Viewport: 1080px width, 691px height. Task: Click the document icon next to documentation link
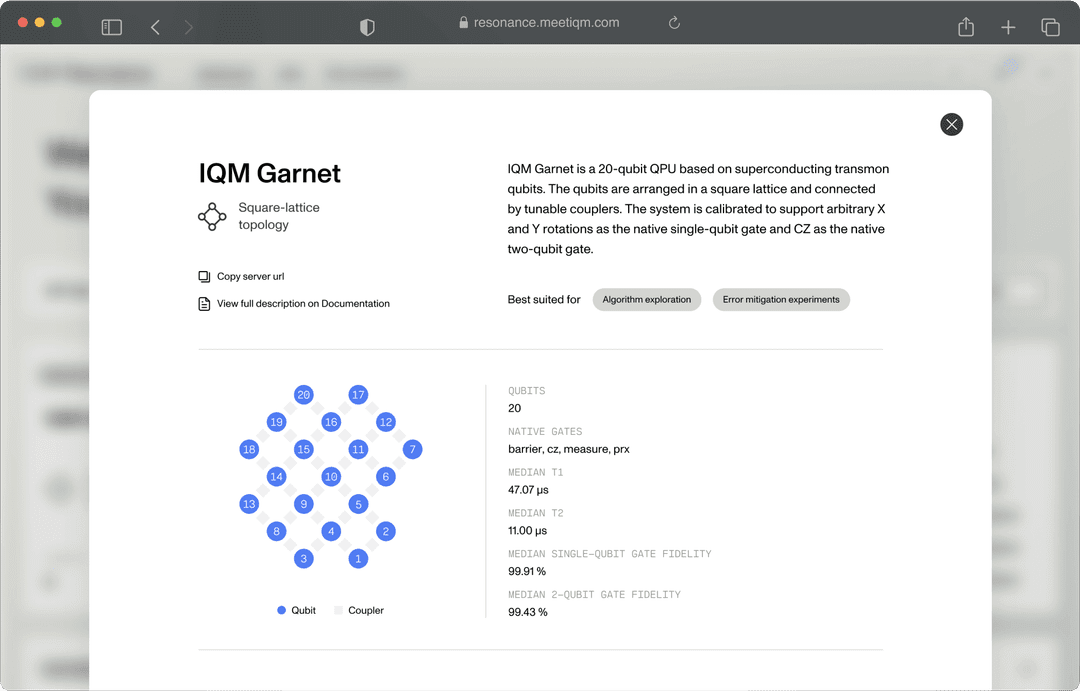click(204, 302)
